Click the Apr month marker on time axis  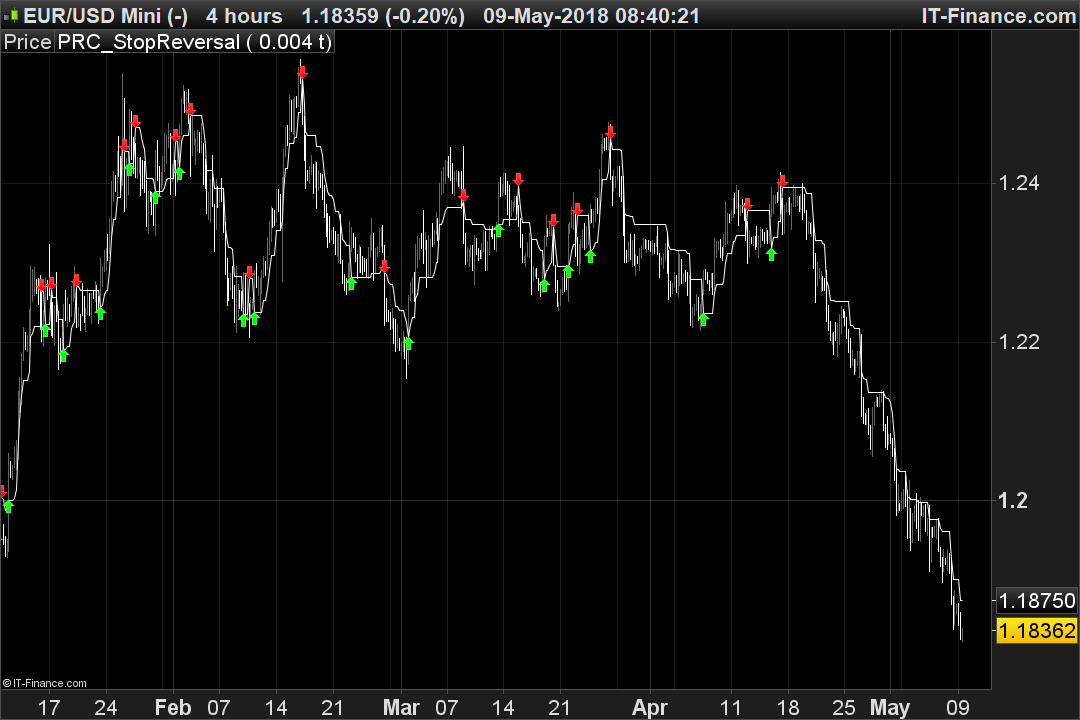click(650, 708)
